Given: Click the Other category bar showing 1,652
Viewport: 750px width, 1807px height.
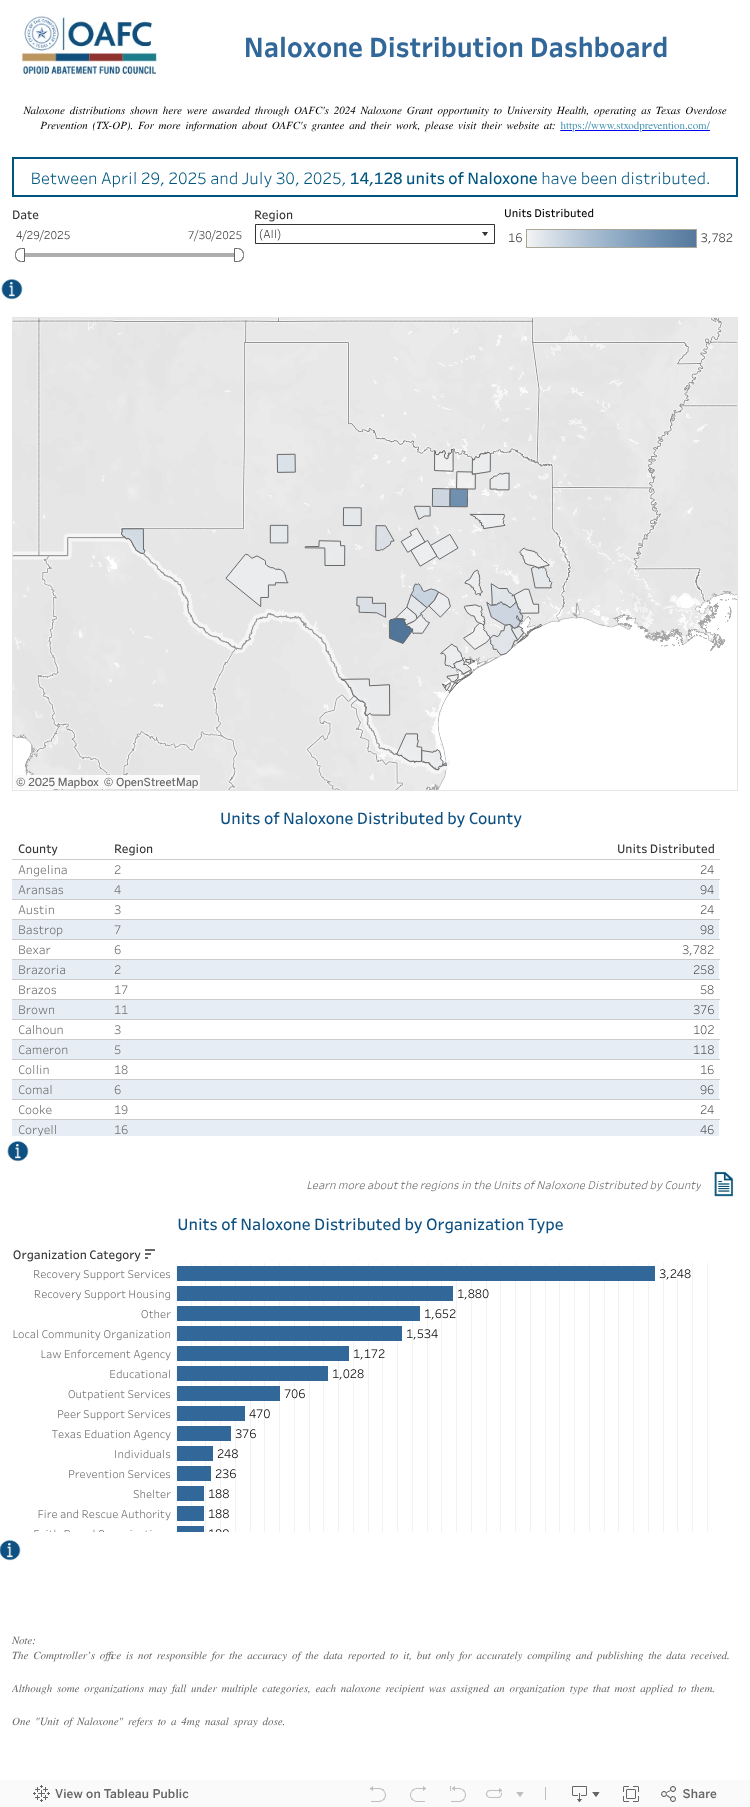Looking at the screenshot, I should [298, 1314].
